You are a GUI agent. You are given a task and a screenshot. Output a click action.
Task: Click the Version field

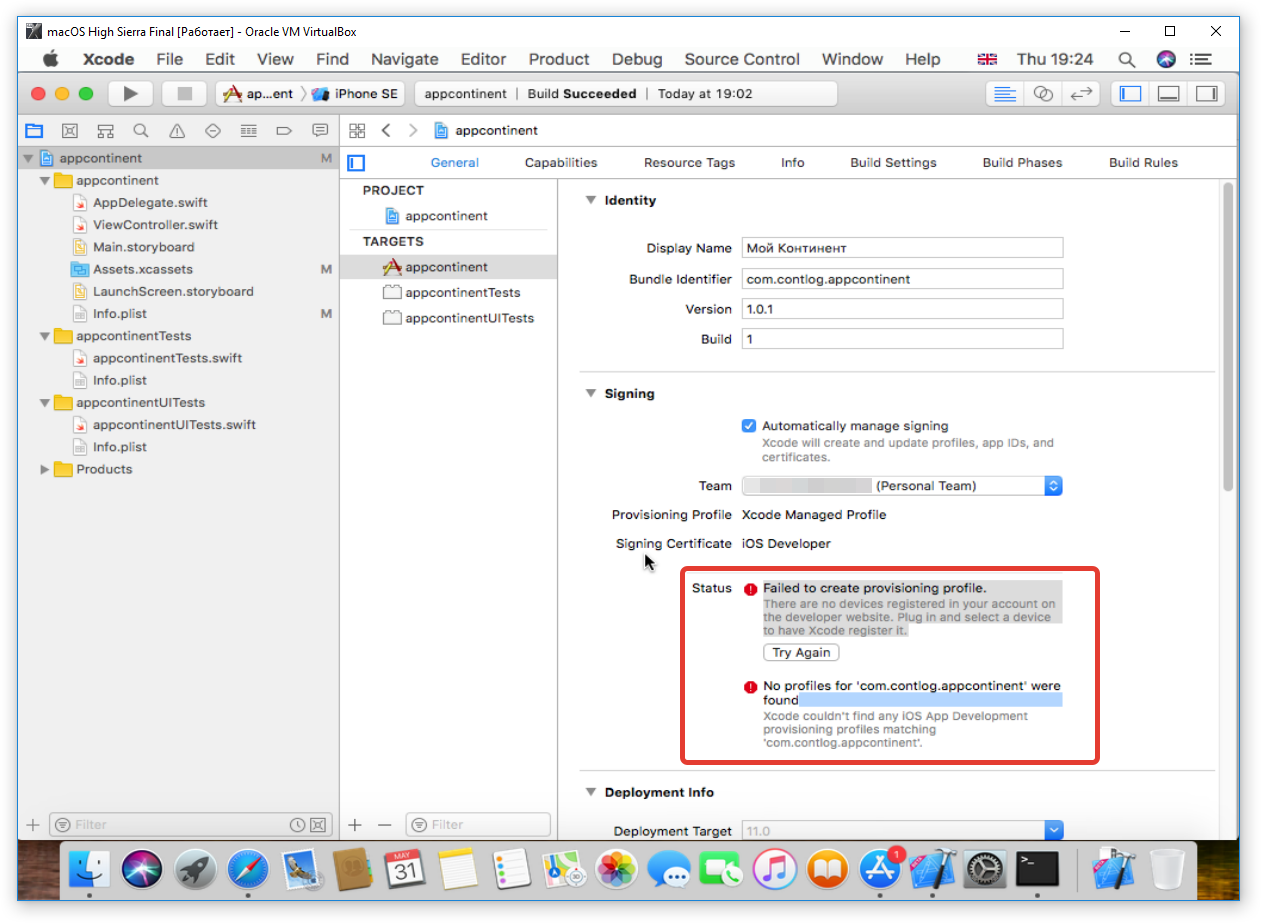click(902, 310)
